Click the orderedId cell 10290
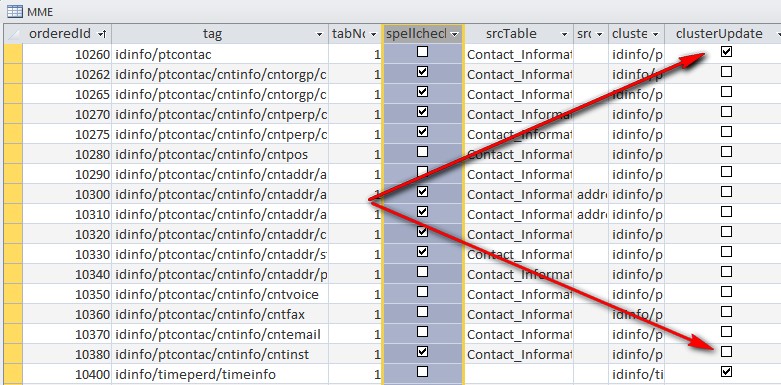Screen dimensions: 781x385 67,174
